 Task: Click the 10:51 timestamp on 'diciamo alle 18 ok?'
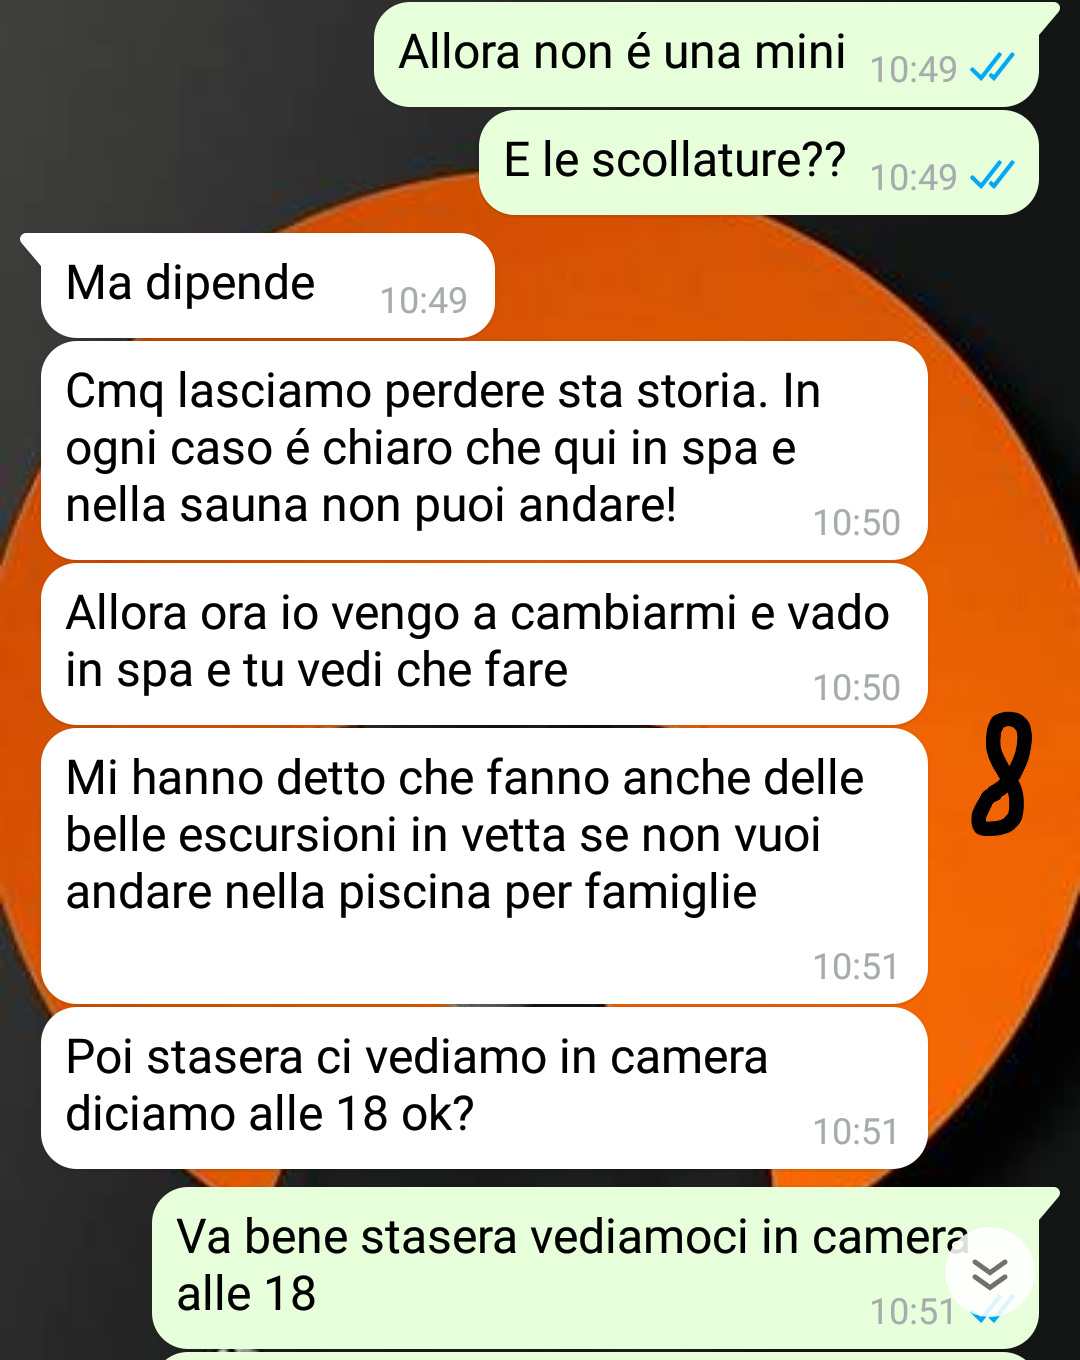tap(856, 1131)
